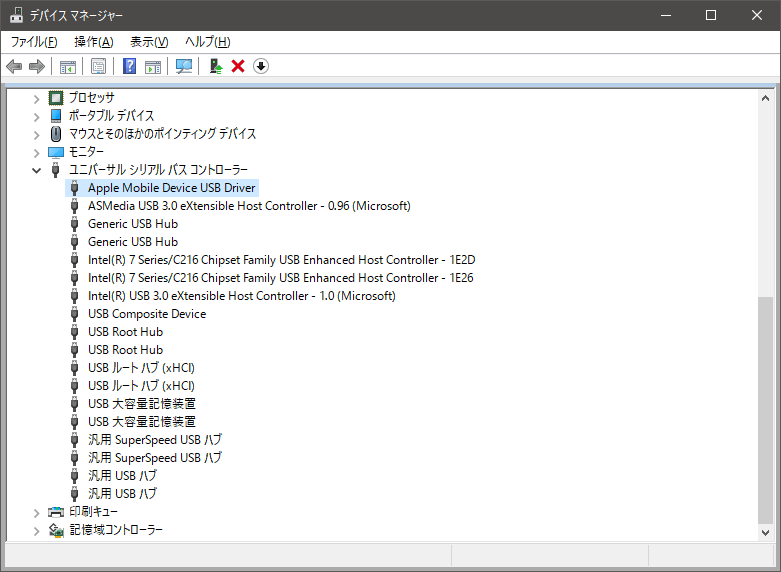Viewport: 781px width, 572px height.
Task: Select the 印刷キュー label
Action: (93, 512)
